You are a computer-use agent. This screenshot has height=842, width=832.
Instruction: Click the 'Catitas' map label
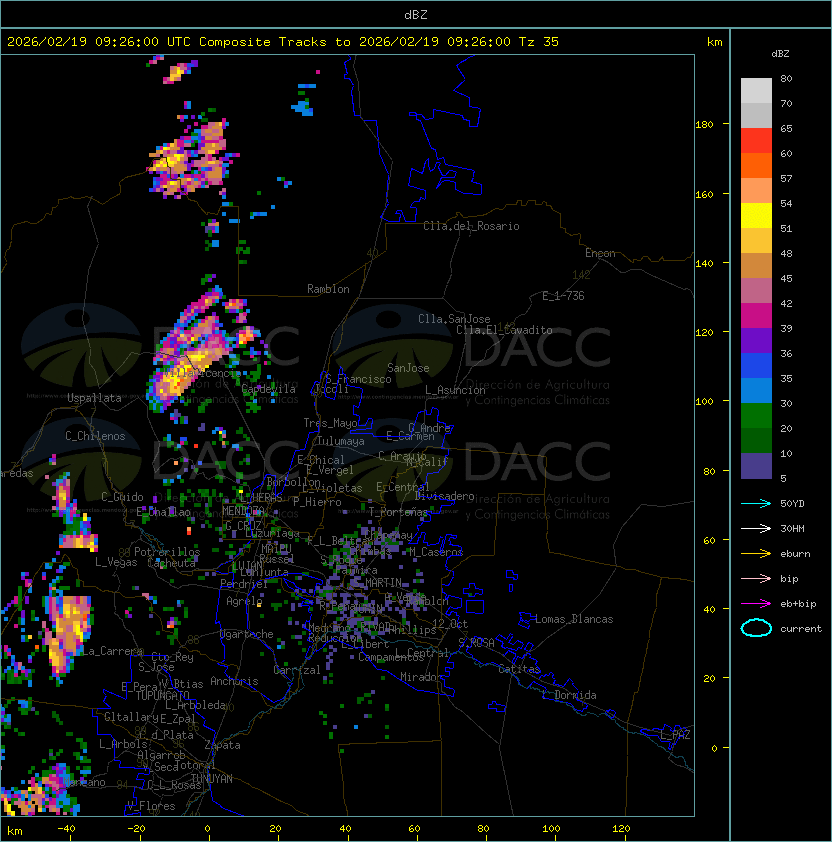point(519,669)
